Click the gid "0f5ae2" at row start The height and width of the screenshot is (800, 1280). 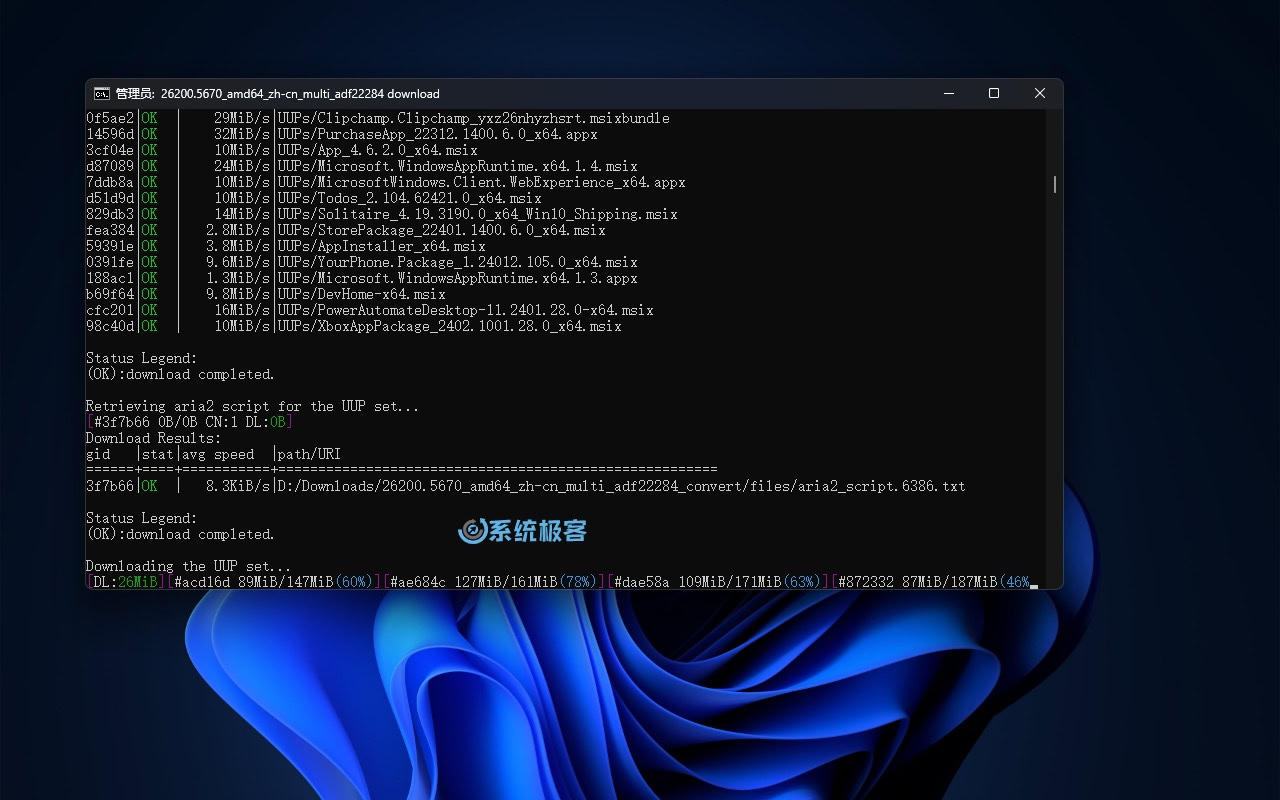pos(110,118)
